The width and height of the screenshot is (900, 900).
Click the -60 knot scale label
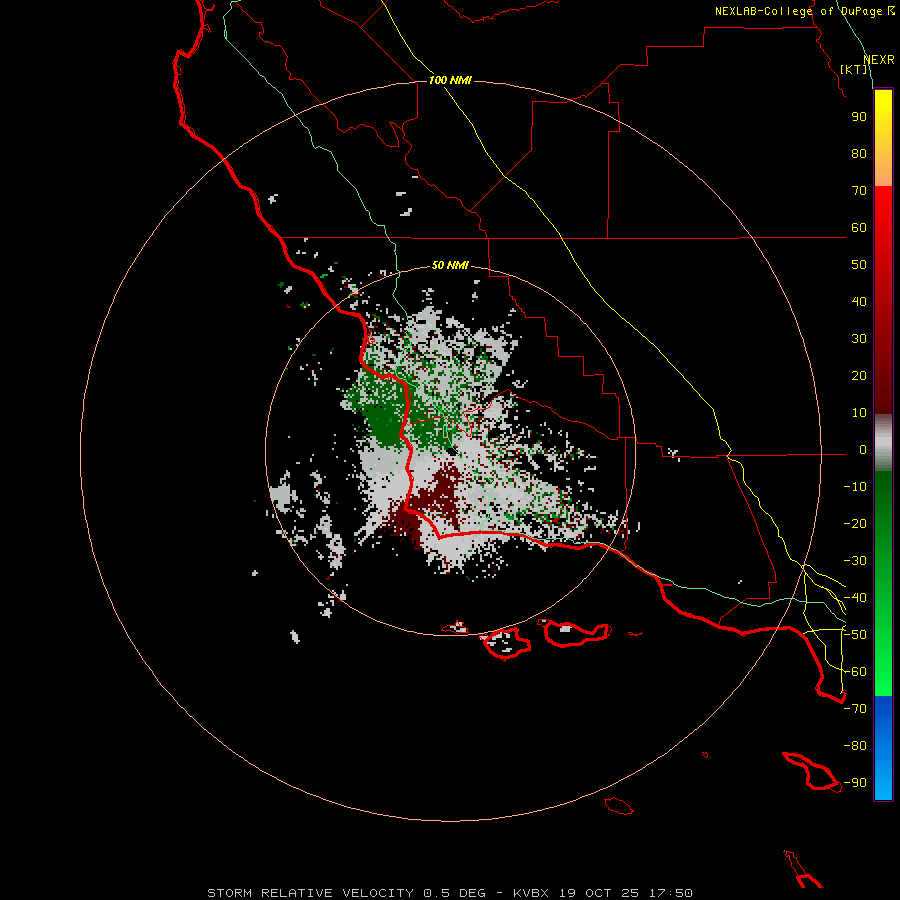(855, 672)
